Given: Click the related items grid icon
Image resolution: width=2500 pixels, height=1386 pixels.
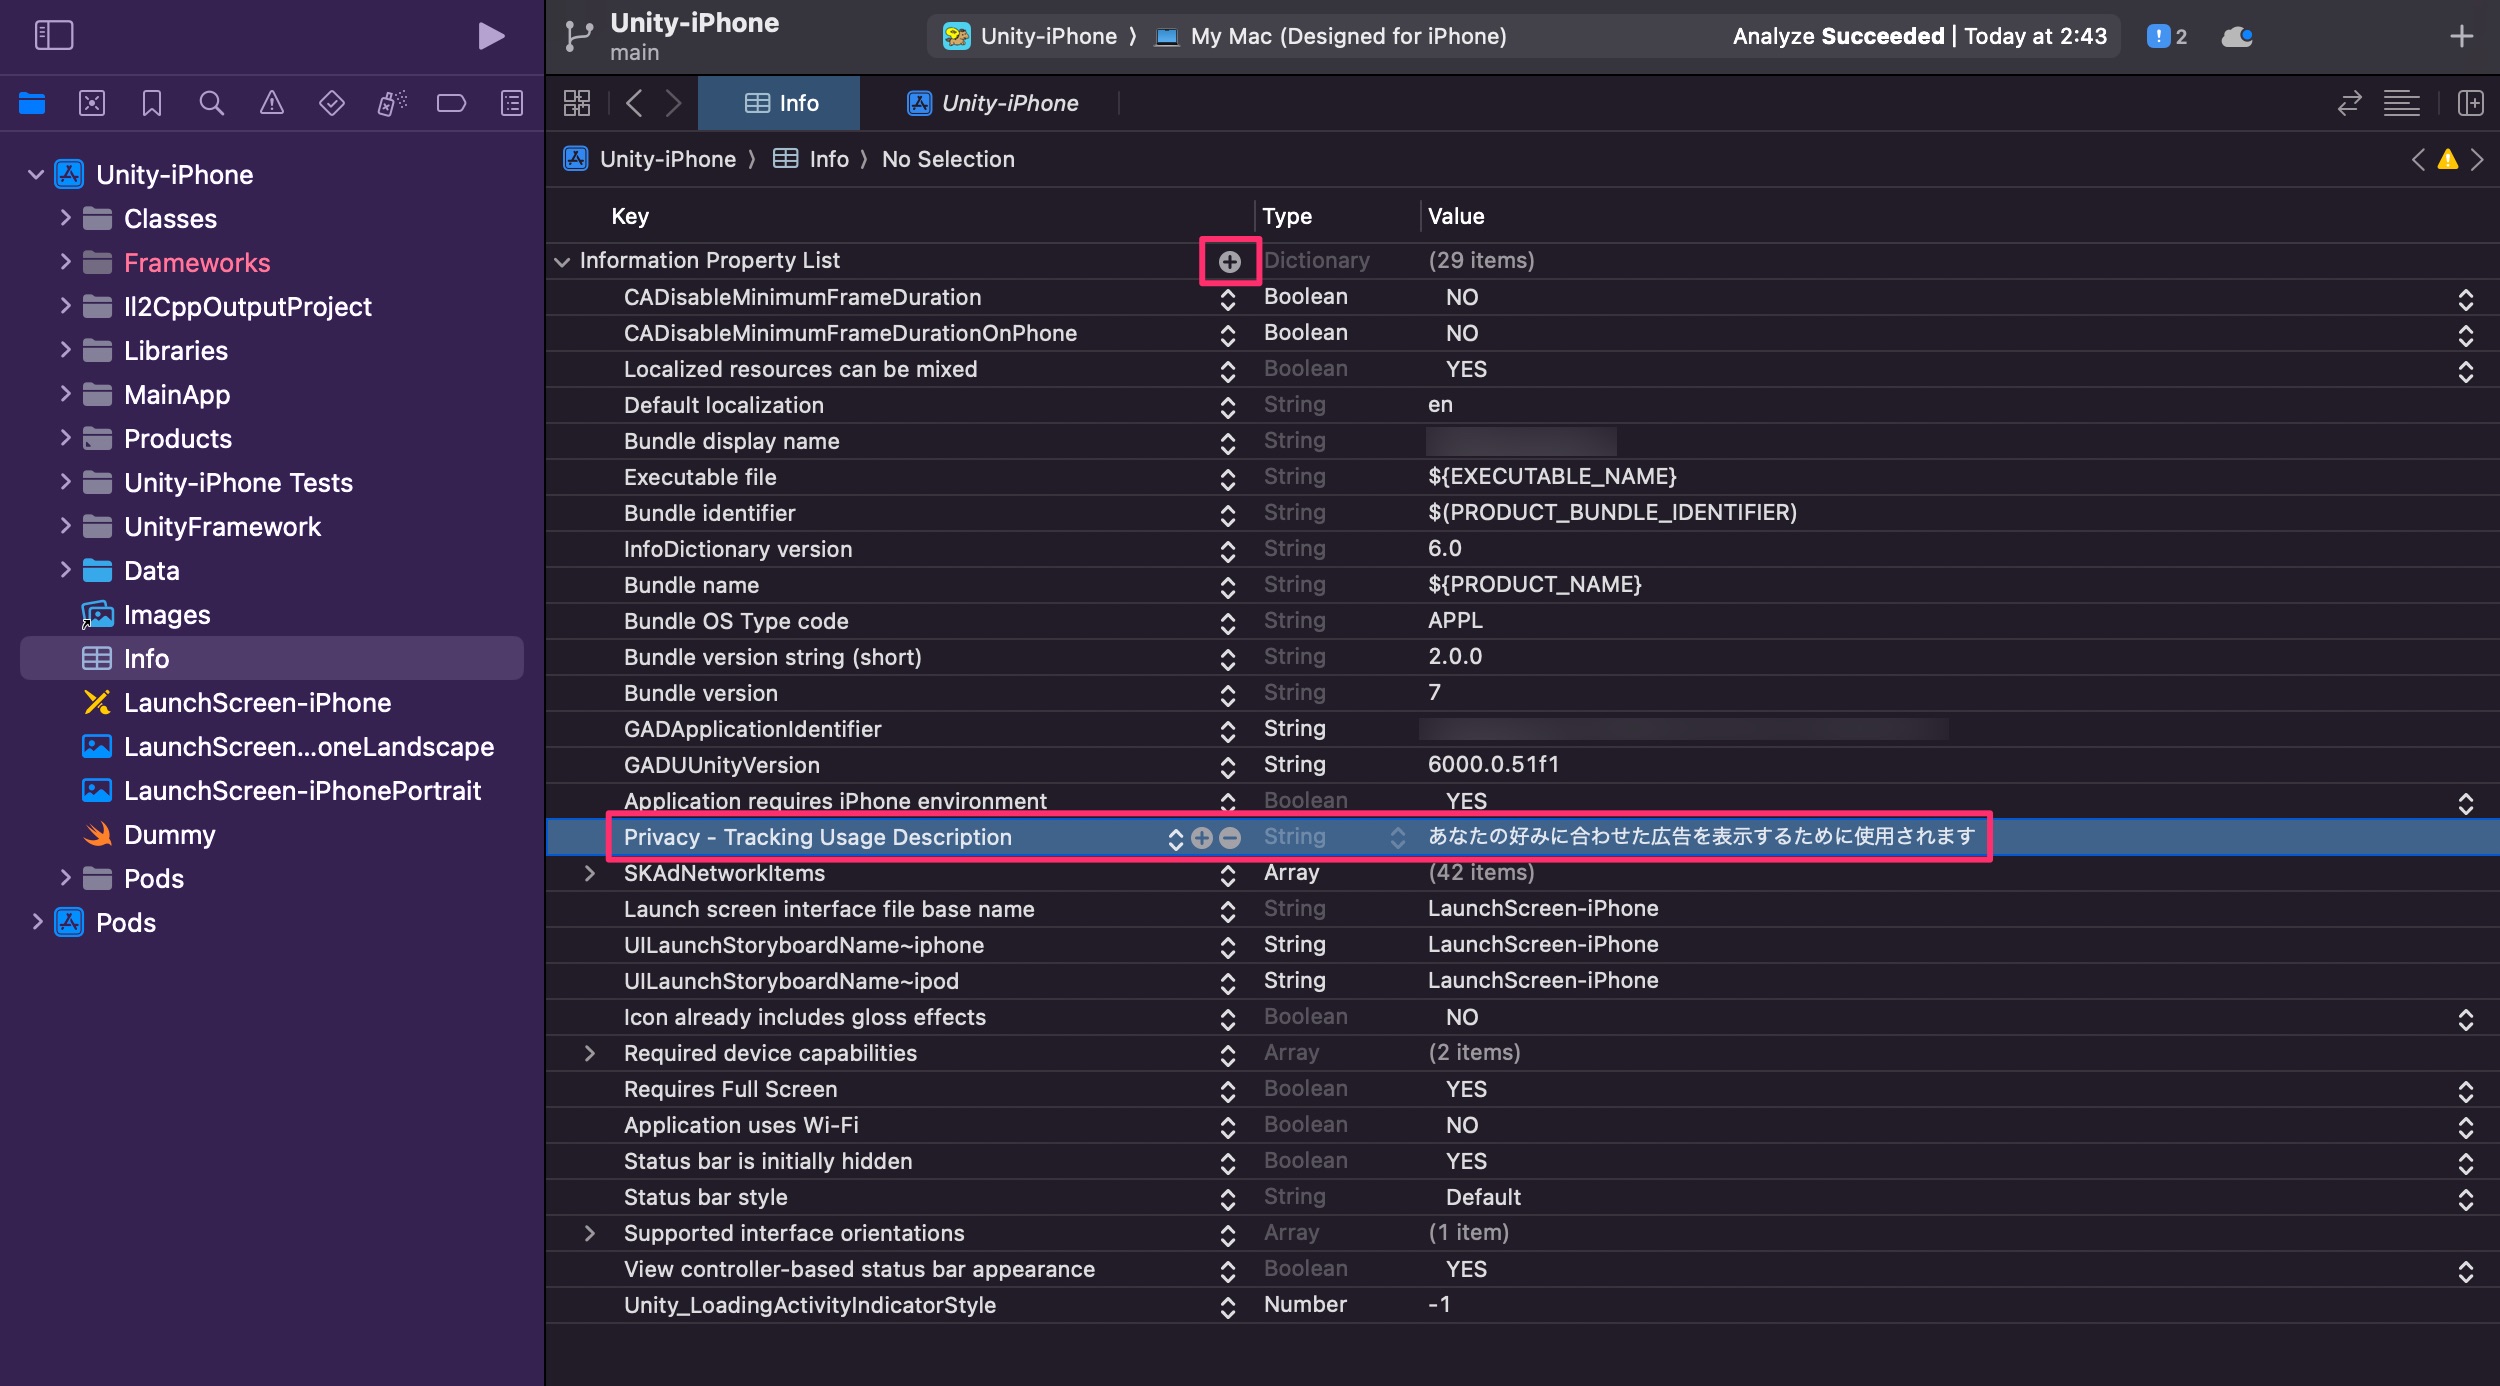Looking at the screenshot, I should (577, 103).
